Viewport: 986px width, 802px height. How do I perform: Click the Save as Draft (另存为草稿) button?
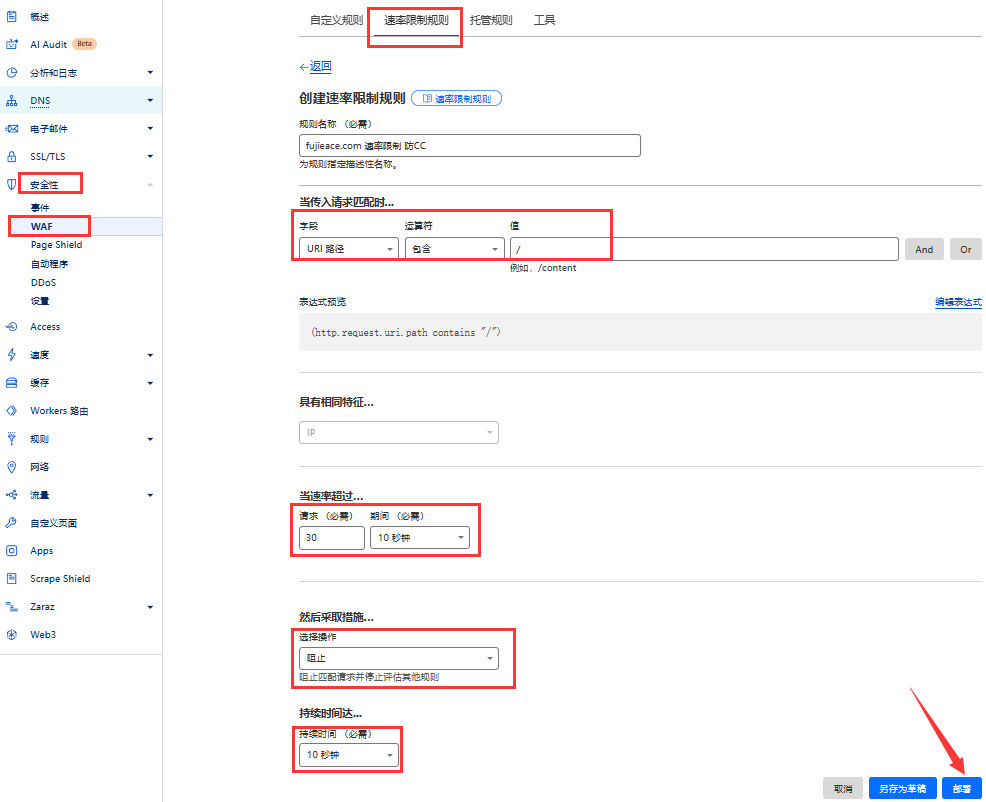(x=902, y=788)
